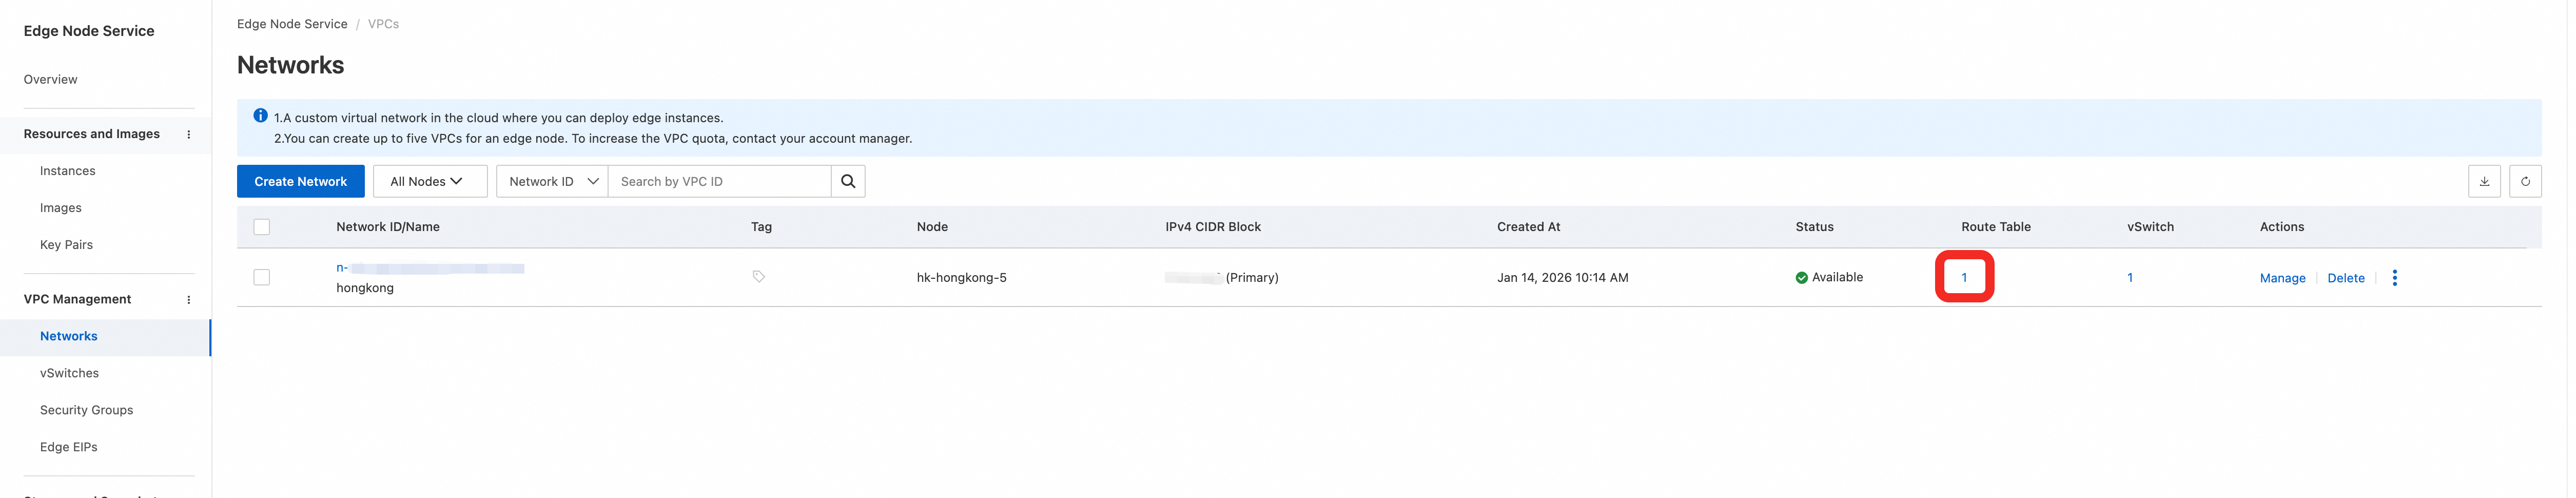Go to Instances page
The height and width of the screenshot is (498, 2576).
(68, 171)
